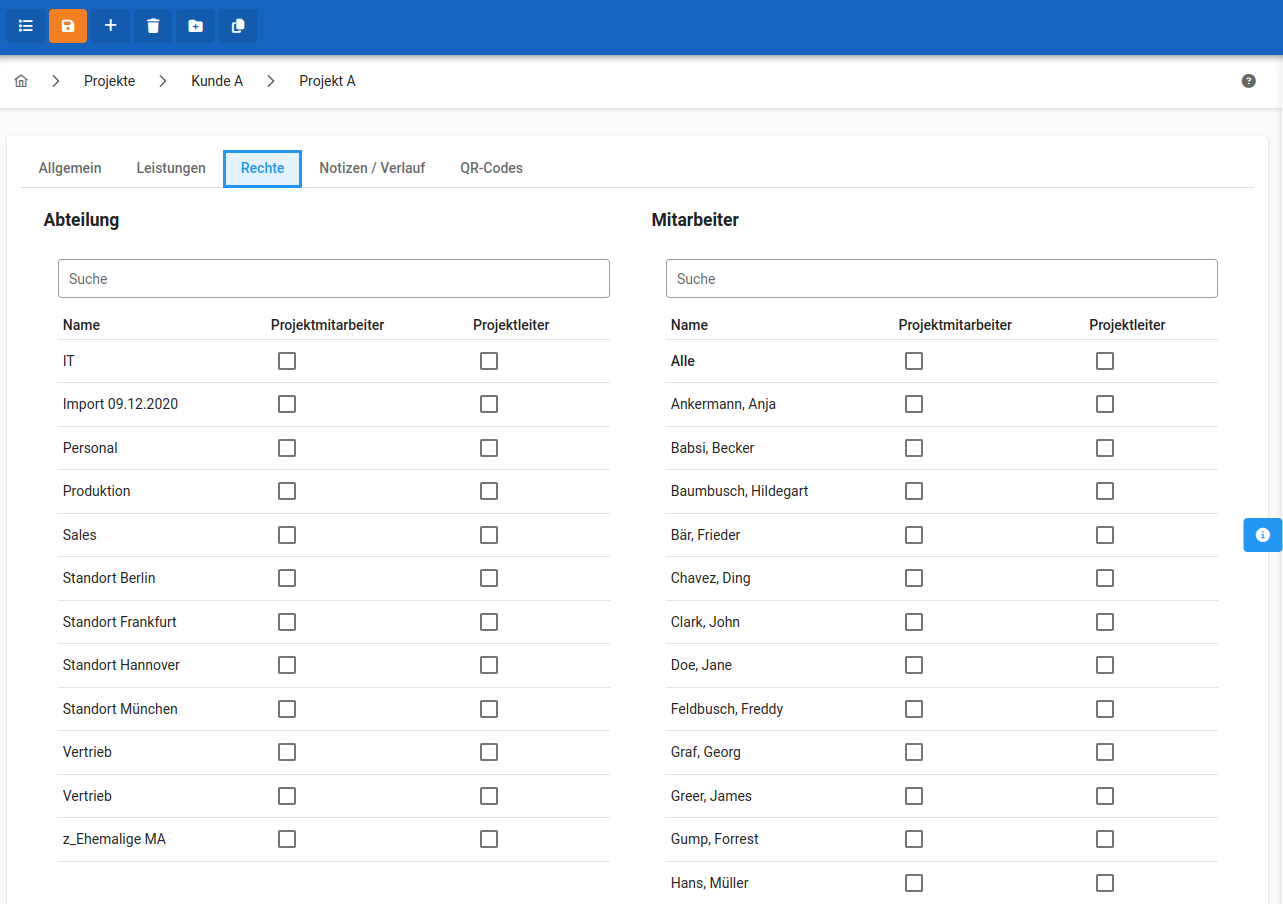Click Mitarbeiter table Projektleiter column header
Image resolution: width=1283 pixels, height=904 pixels.
(x=1127, y=325)
